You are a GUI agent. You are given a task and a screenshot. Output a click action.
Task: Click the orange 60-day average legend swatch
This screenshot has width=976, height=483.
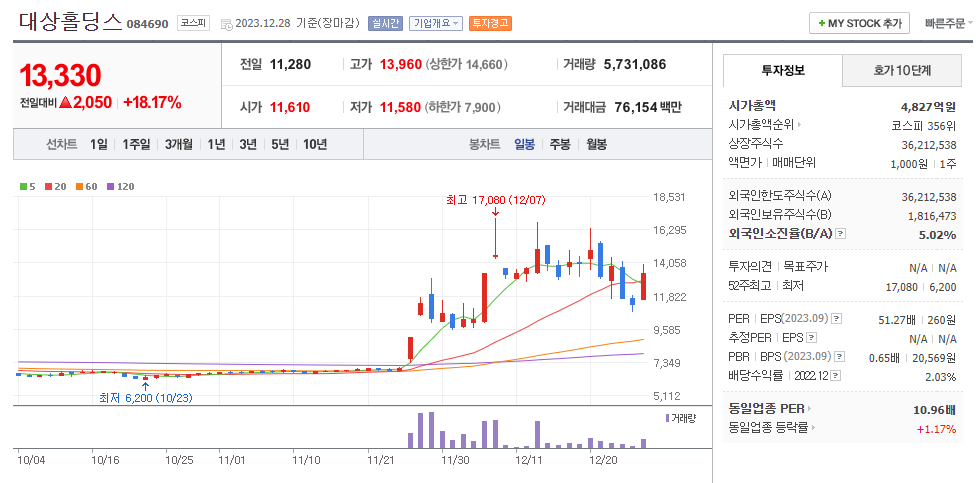(x=80, y=186)
